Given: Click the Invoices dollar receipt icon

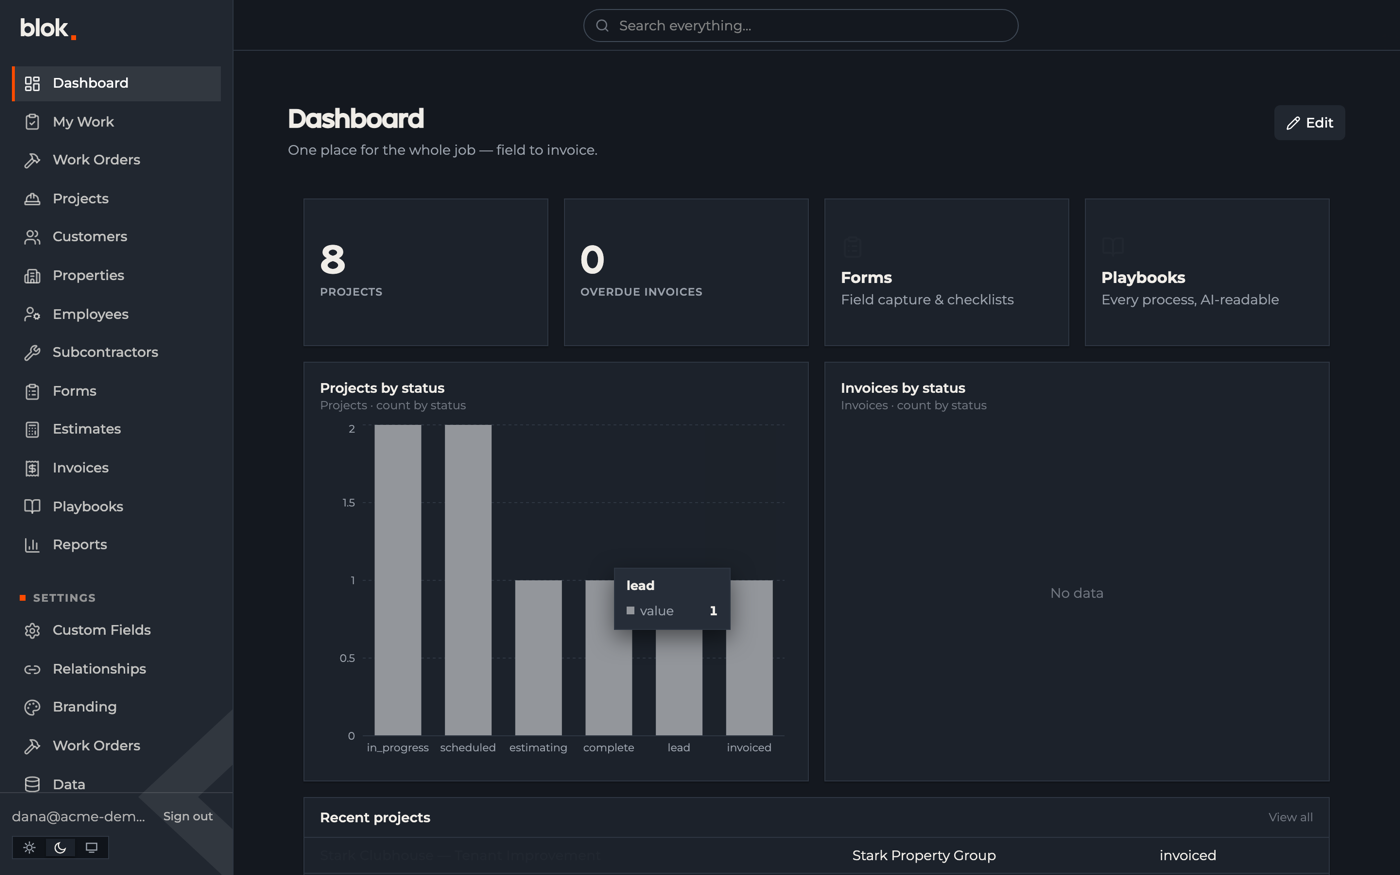Looking at the screenshot, I should pyautogui.click(x=32, y=468).
